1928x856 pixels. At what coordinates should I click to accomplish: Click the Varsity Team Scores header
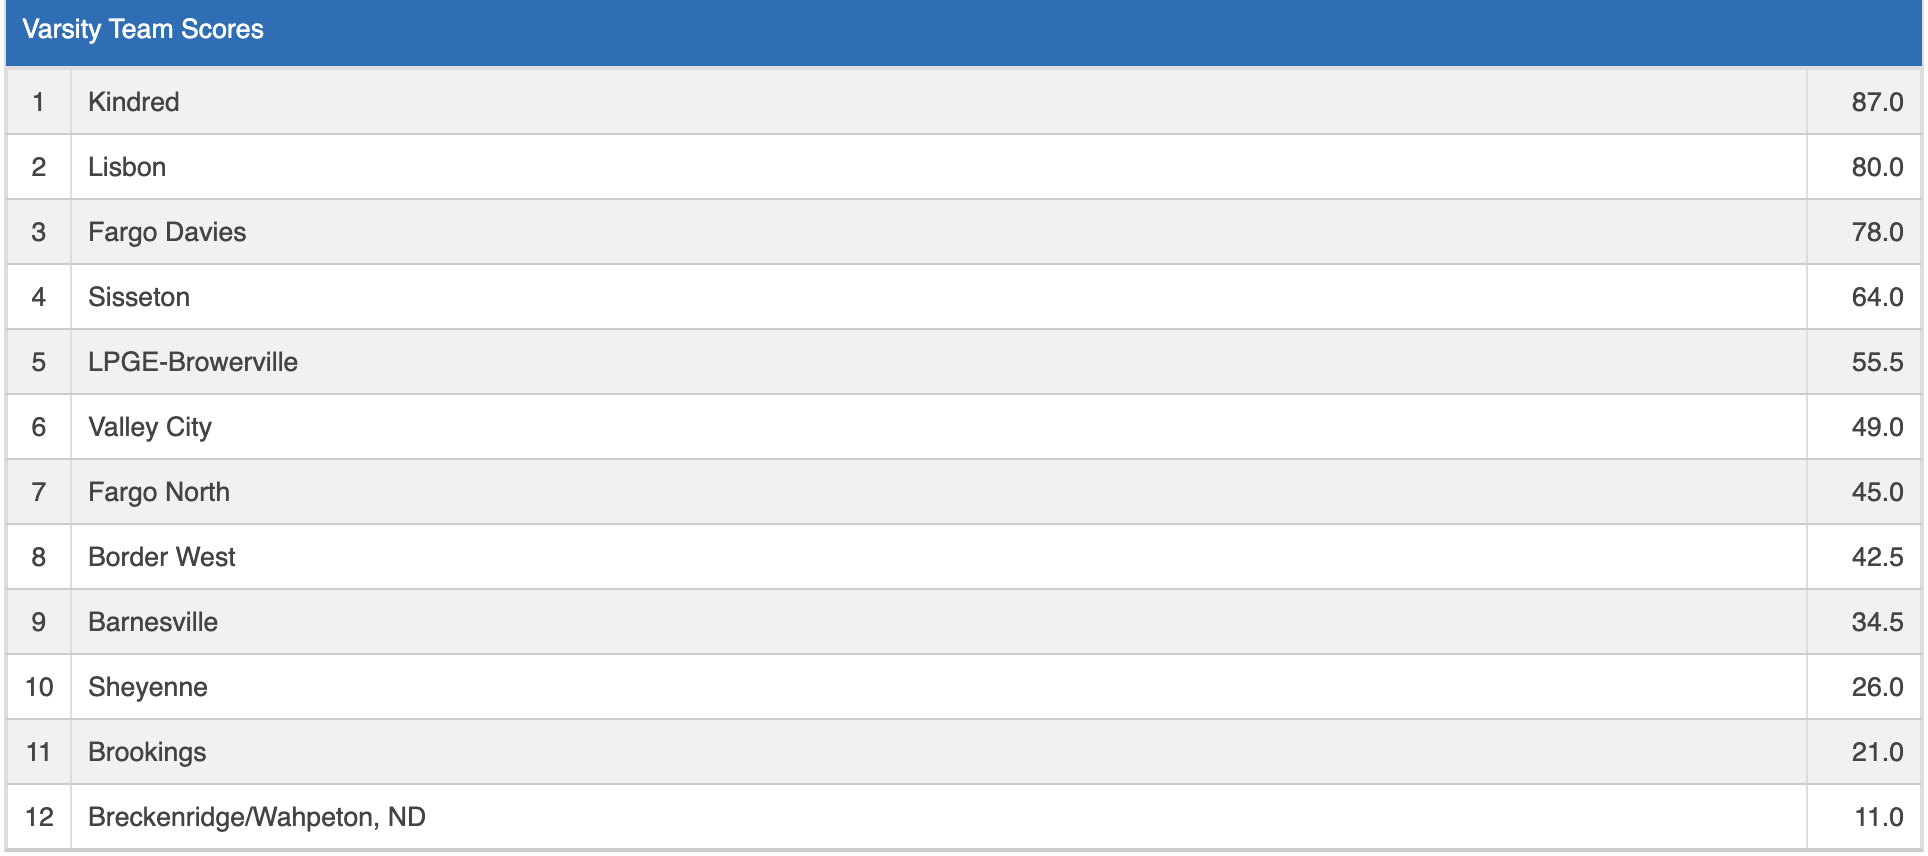tap(143, 30)
